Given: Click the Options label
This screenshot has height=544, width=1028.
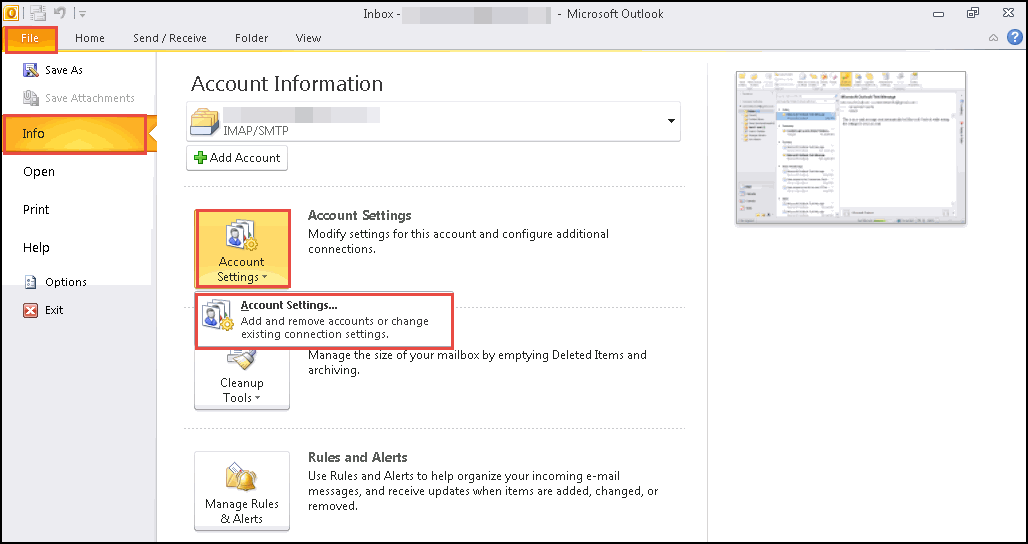Looking at the screenshot, I should coord(66,282).
